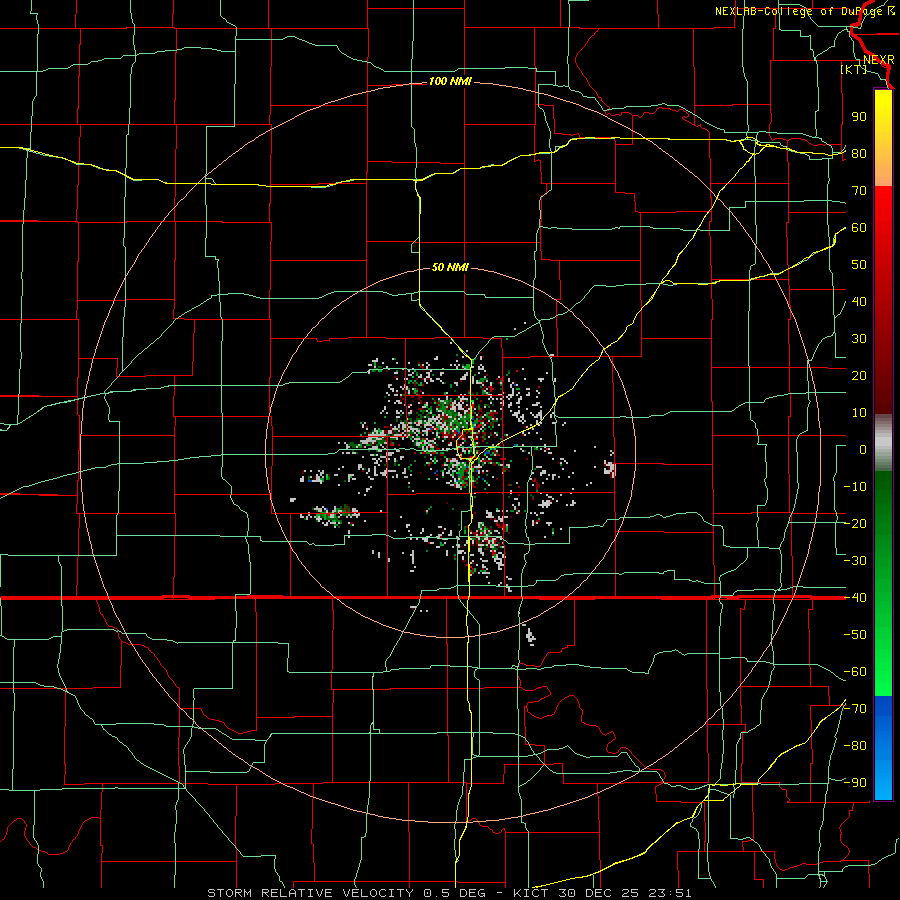The height and width of the screenshot is (900, 900).
Task: Click the -50 scale value
Action: pos(855,635)
